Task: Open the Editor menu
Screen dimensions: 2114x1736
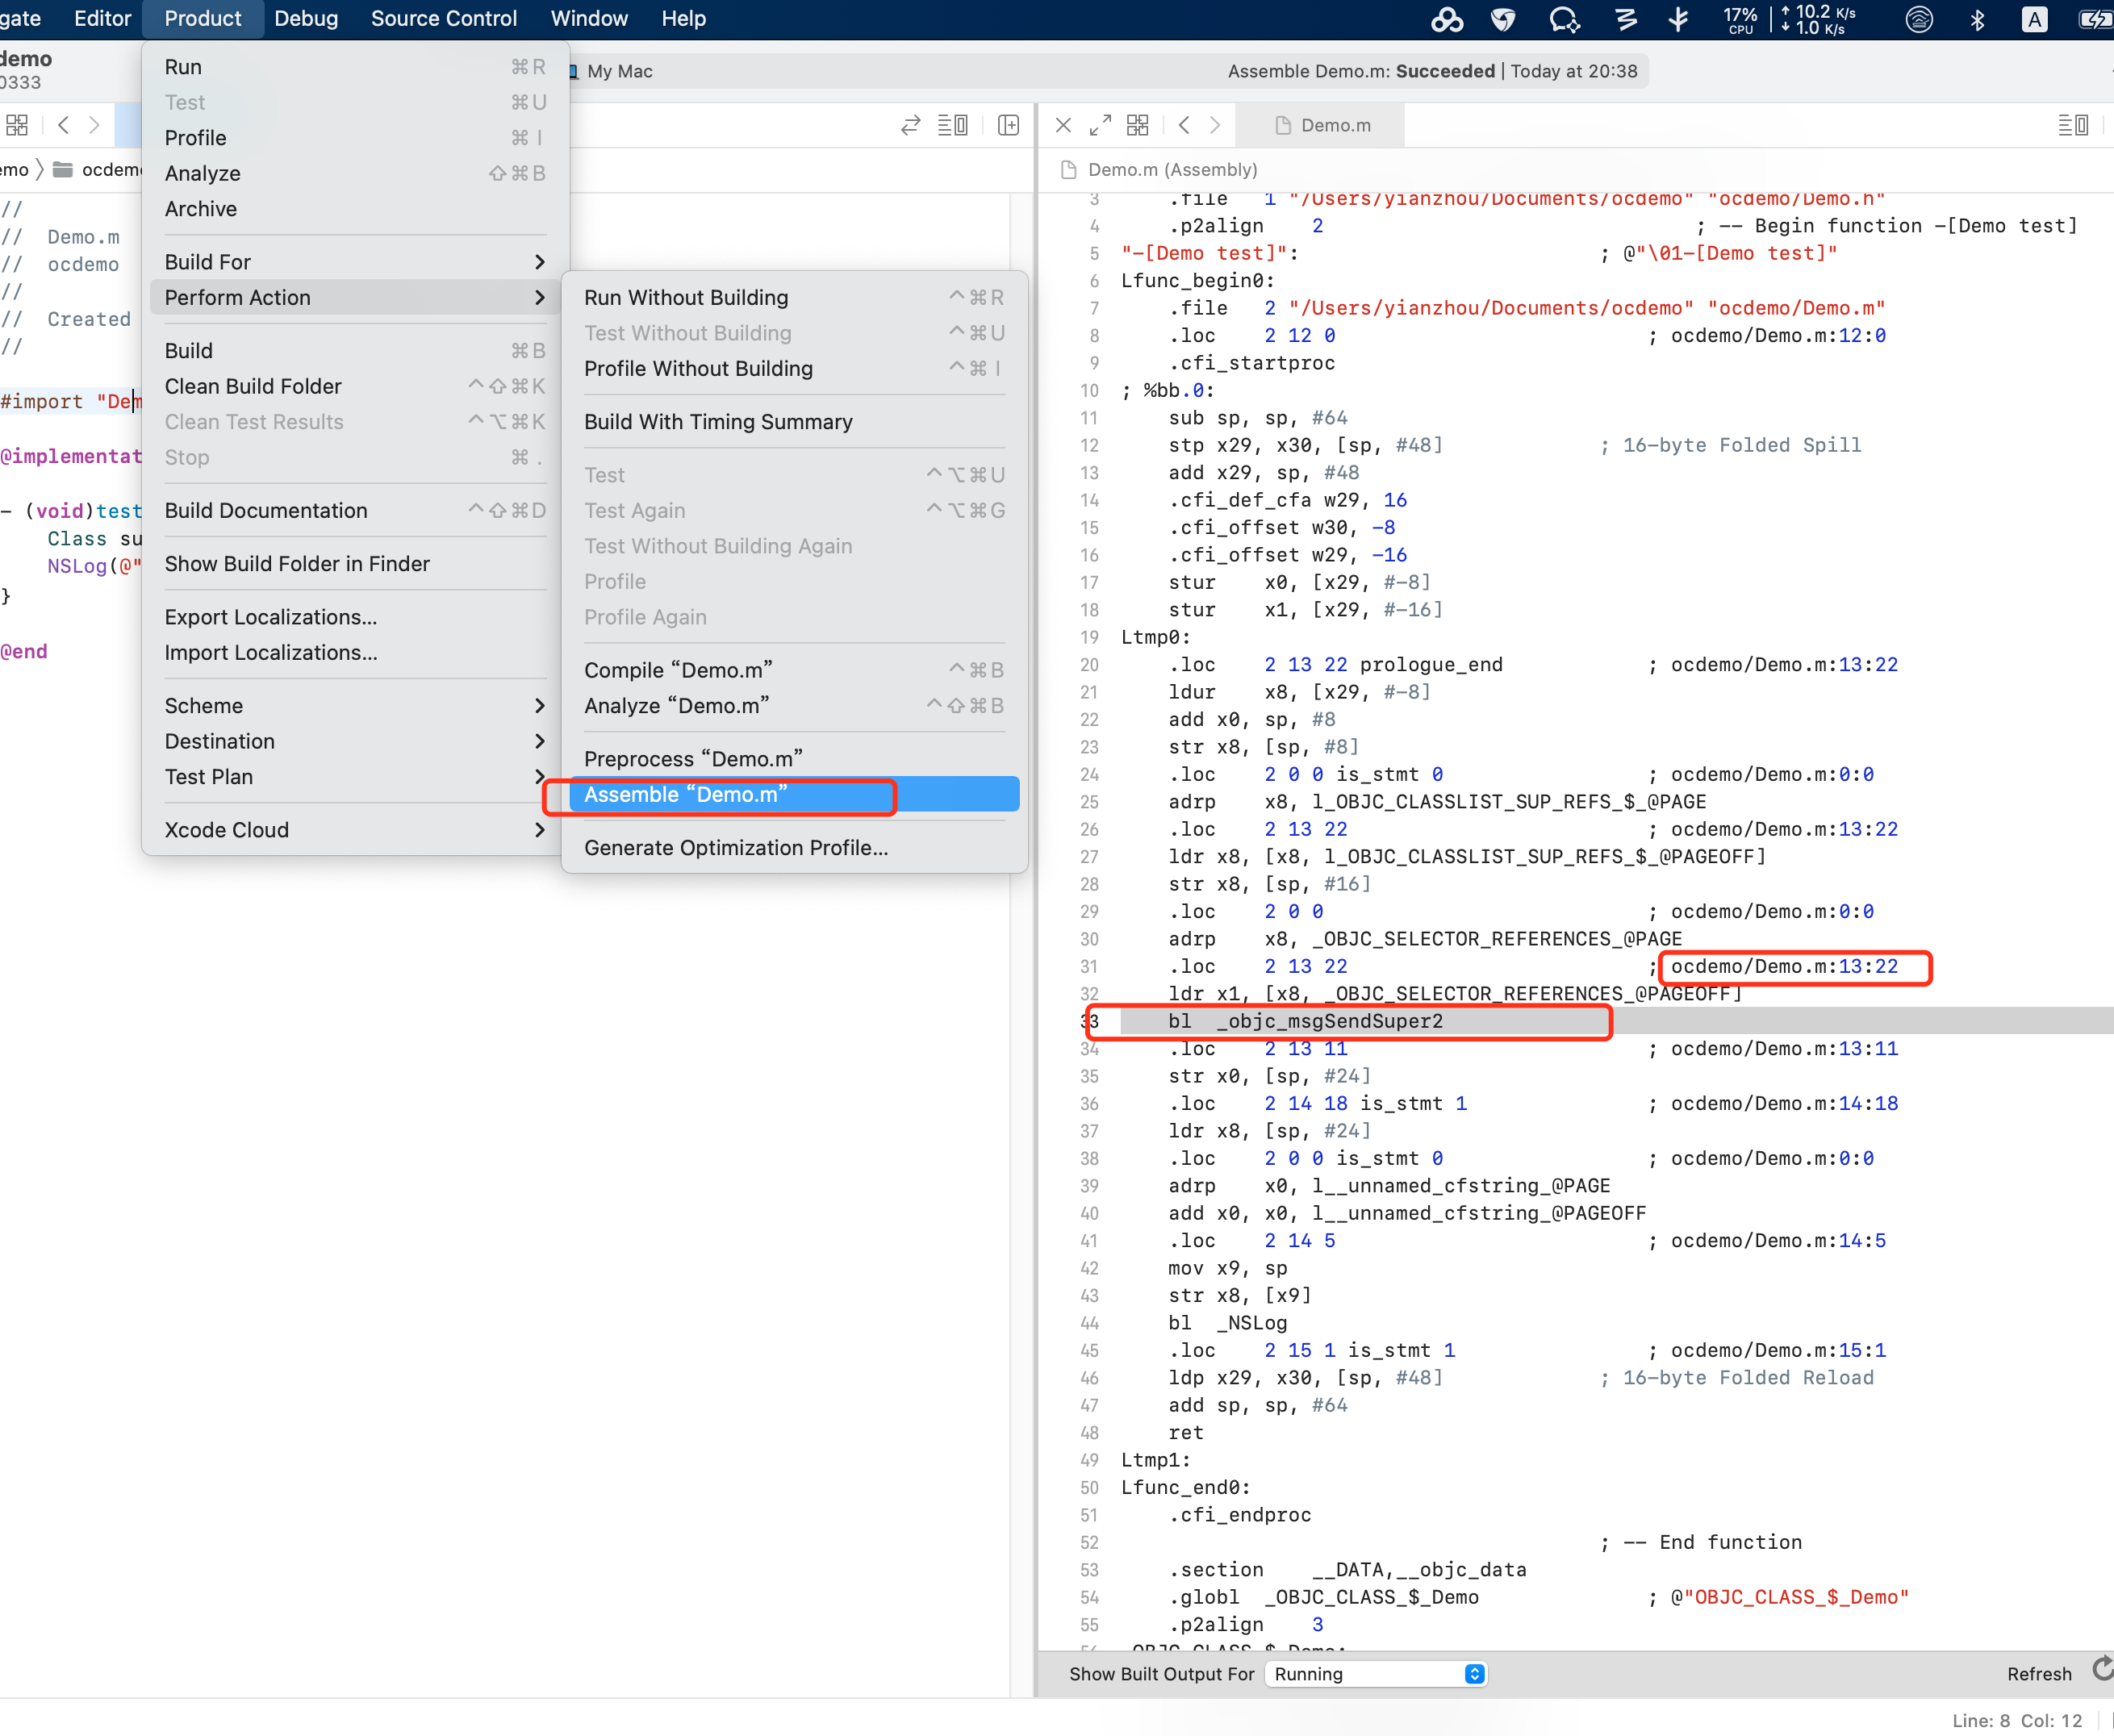Action: click(x=102, y=19)
